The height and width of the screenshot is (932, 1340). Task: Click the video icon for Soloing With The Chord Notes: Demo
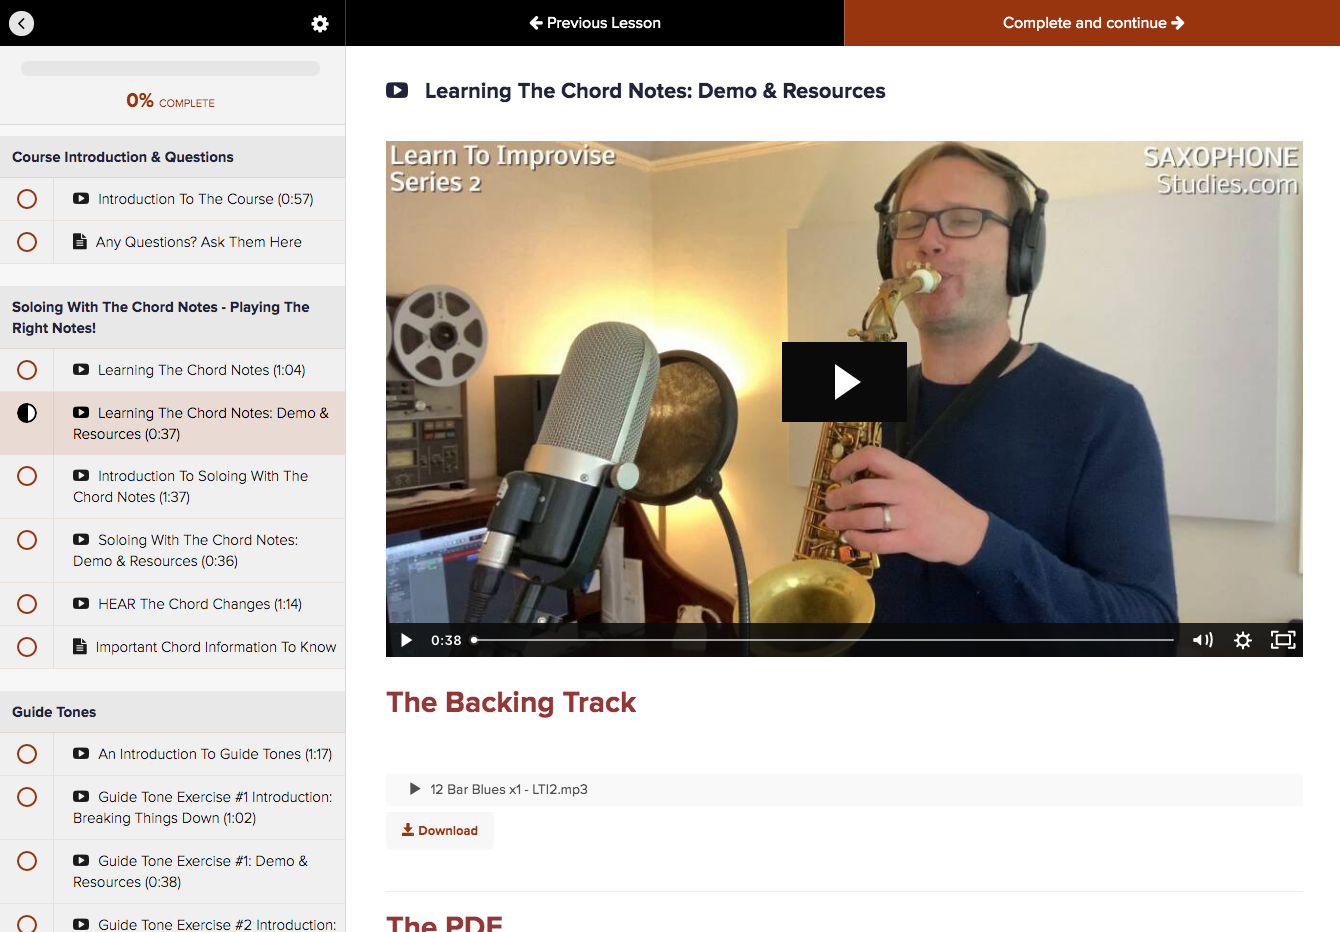click(81, 539)
